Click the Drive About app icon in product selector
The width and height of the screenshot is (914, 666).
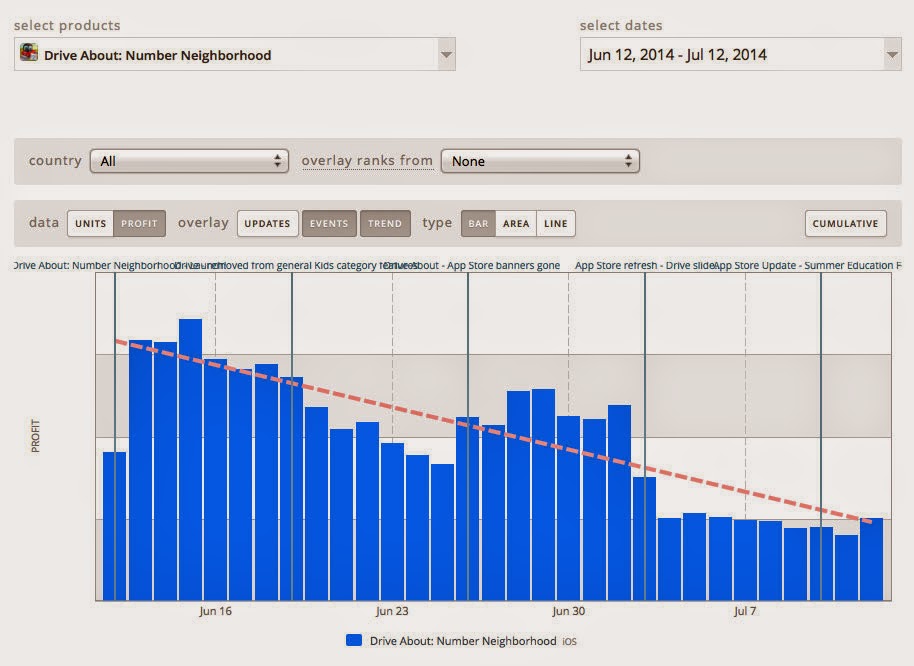(x=29, y=52)
